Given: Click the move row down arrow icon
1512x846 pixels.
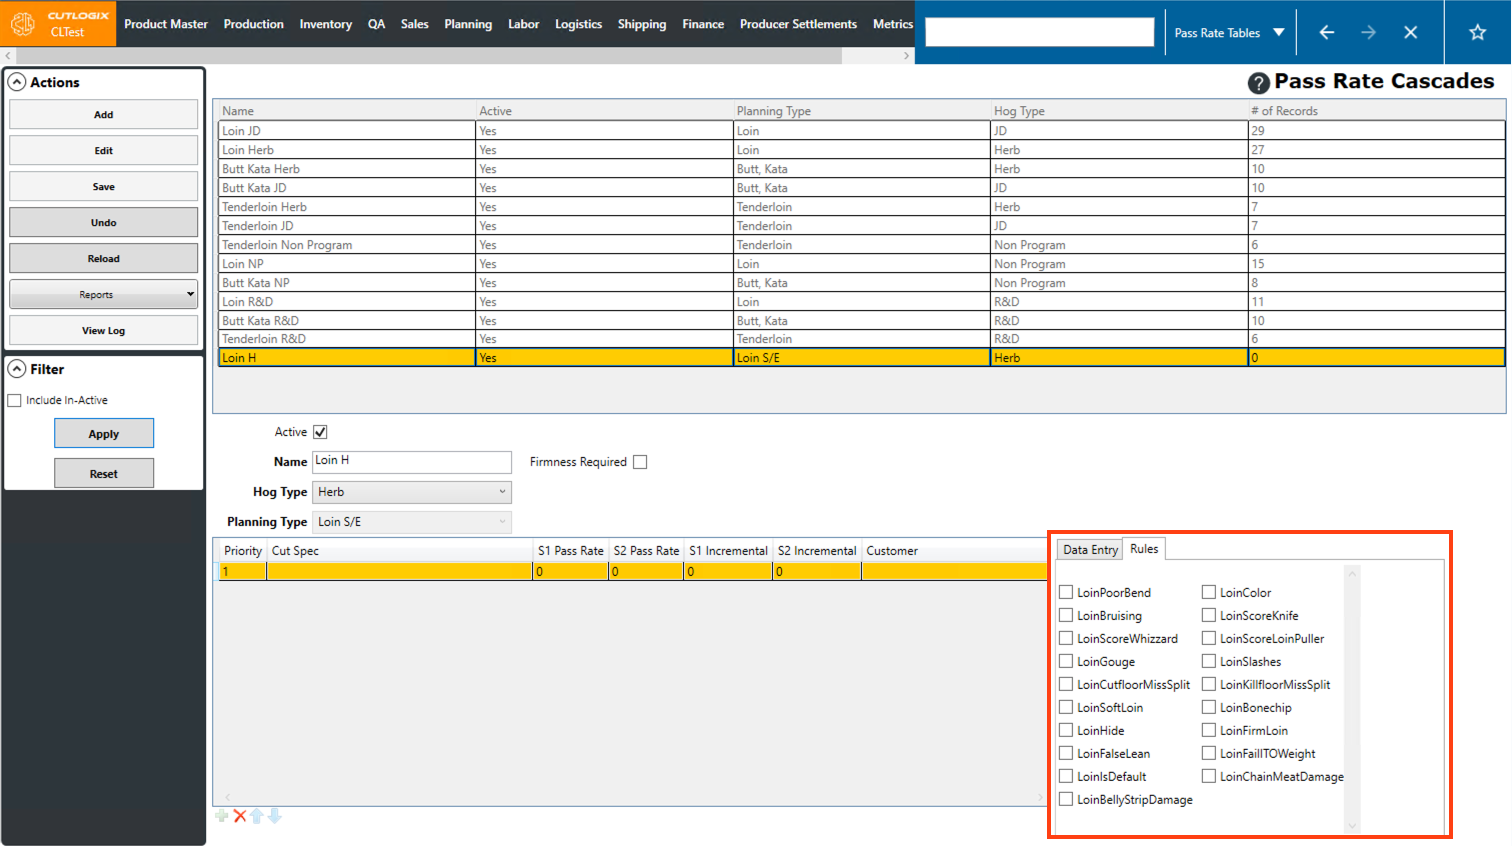Looking at the screenshot, I should coord(275,816).
